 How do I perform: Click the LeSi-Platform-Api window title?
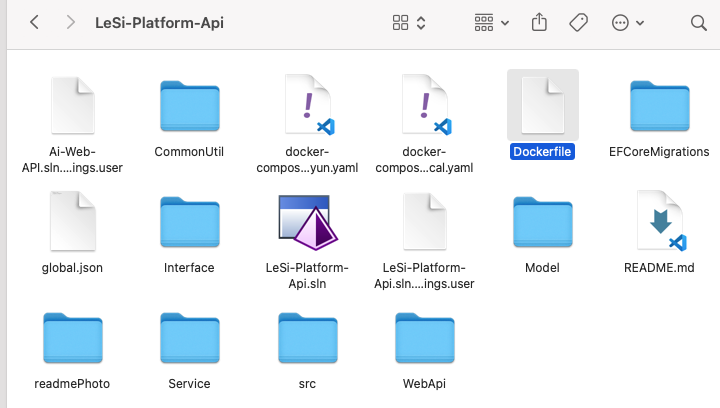(x=159, y=22)
